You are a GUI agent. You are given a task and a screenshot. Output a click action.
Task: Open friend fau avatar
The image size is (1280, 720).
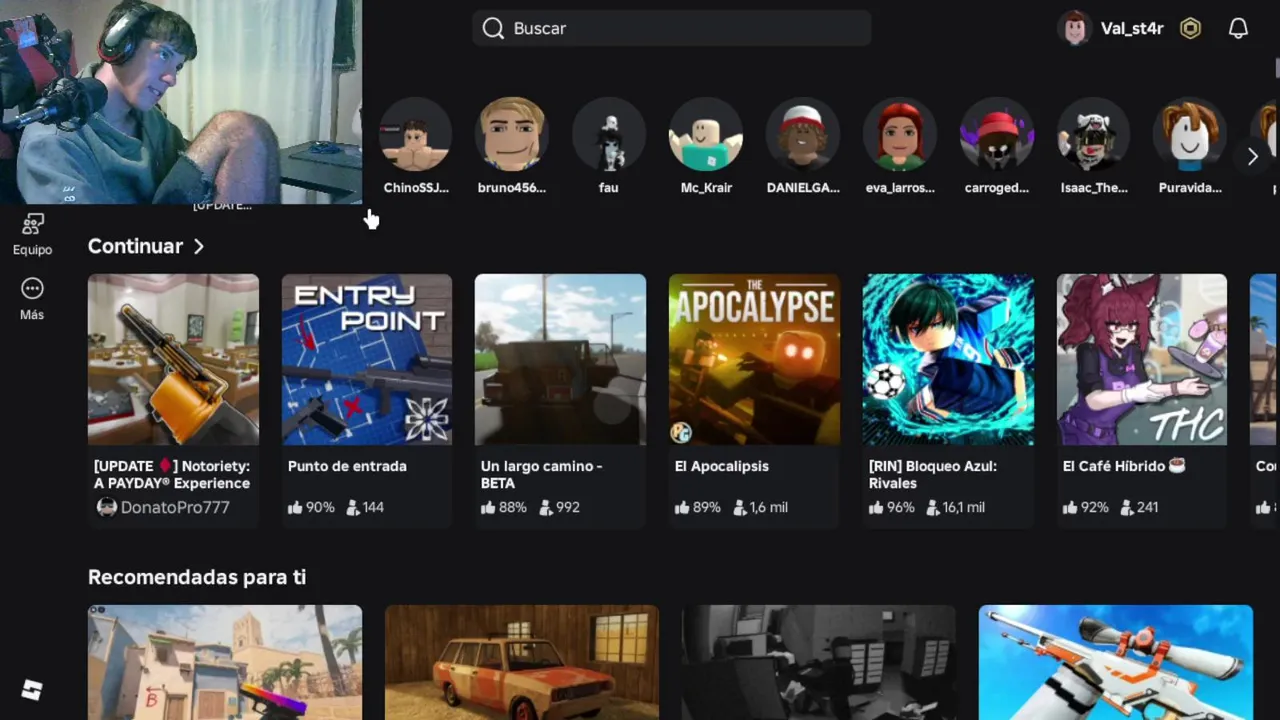[609, 134]
